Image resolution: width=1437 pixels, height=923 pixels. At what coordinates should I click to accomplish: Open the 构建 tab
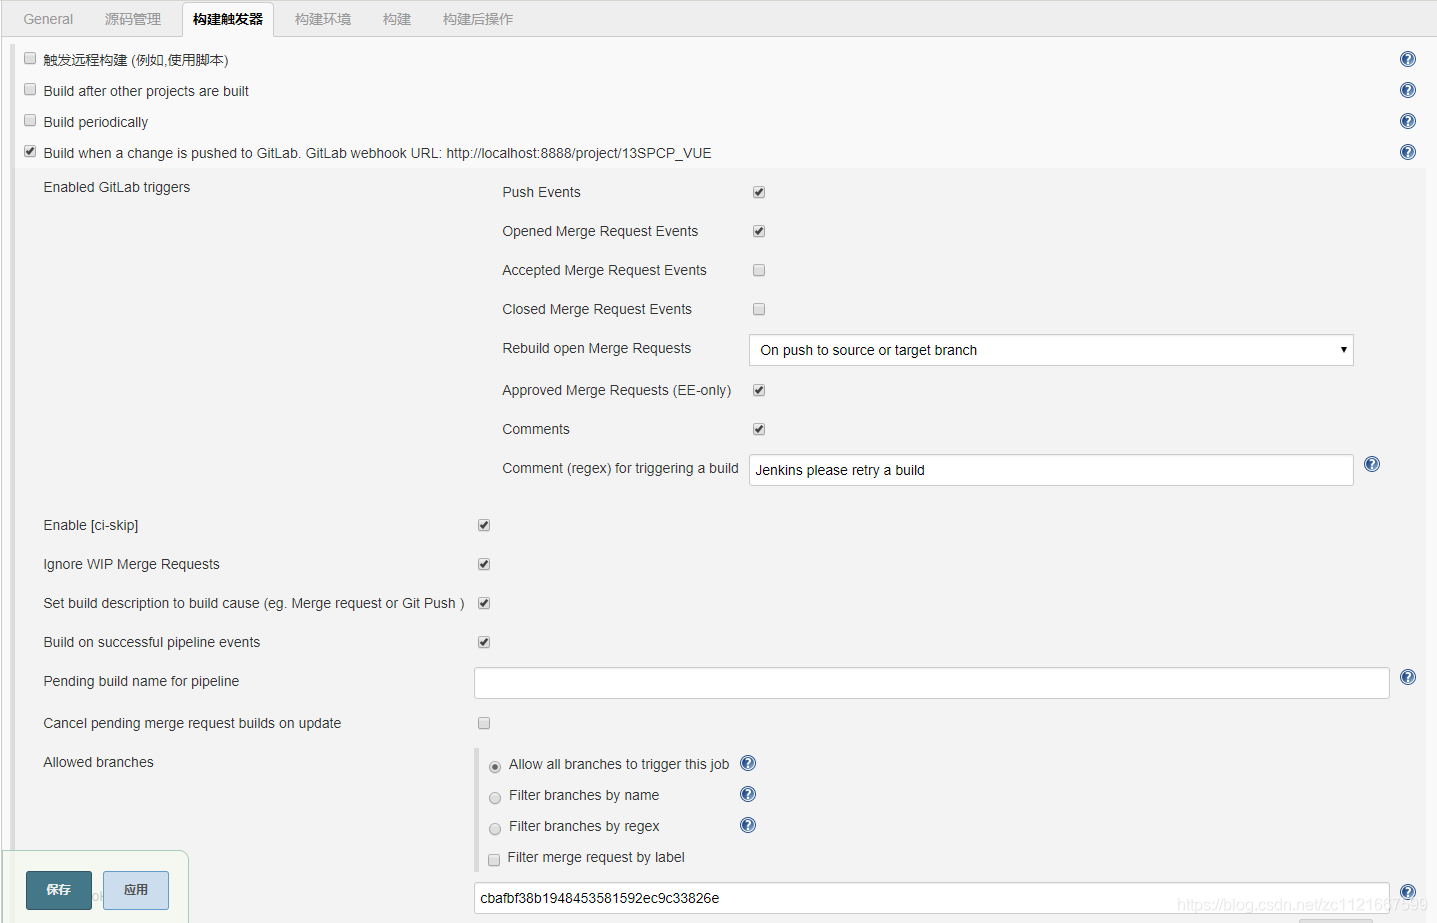point(397,19)
